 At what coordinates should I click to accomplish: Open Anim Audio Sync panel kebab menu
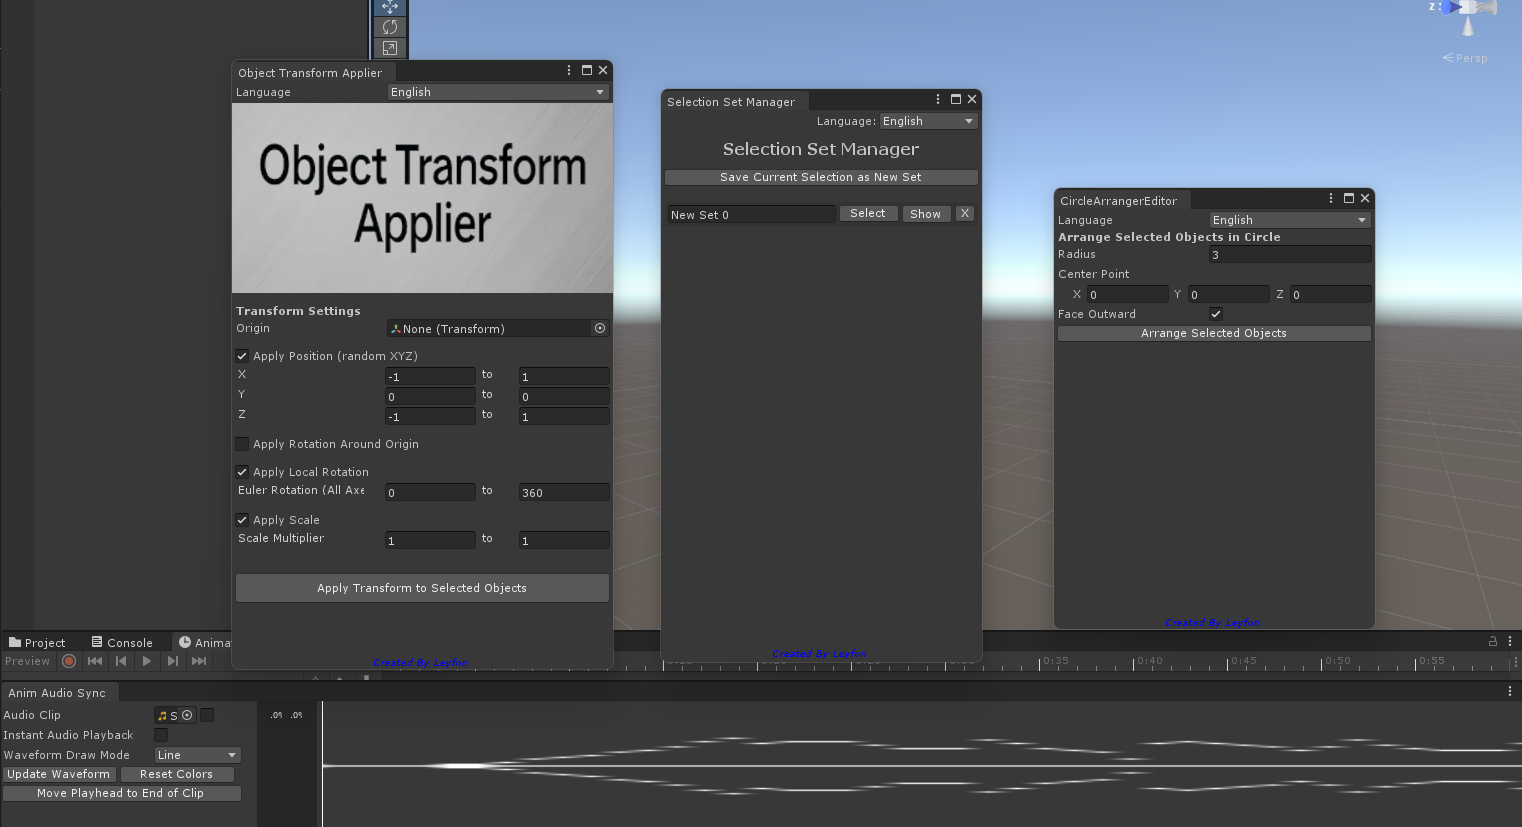[x=1510, y=691]
